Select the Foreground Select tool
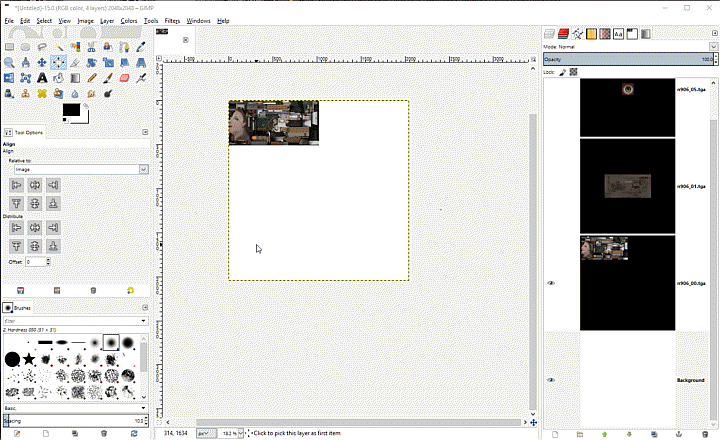Viewport: 720px width, 440px height. [x=108, y=47]
